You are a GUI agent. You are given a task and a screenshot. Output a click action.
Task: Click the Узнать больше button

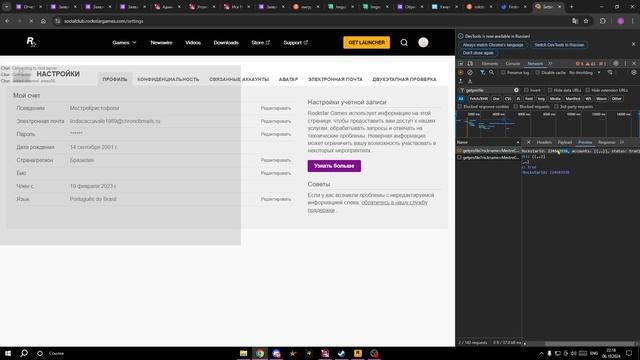coord(334,166)
